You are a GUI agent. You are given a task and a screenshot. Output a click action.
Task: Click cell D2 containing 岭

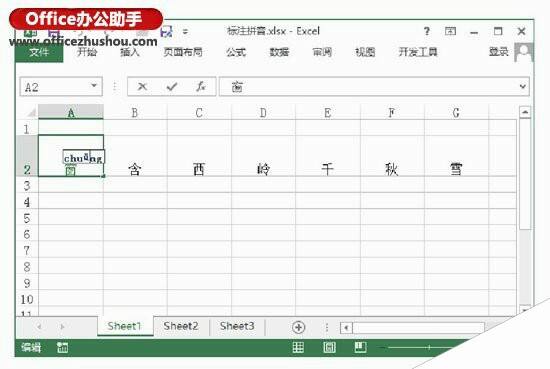point(263,156)
